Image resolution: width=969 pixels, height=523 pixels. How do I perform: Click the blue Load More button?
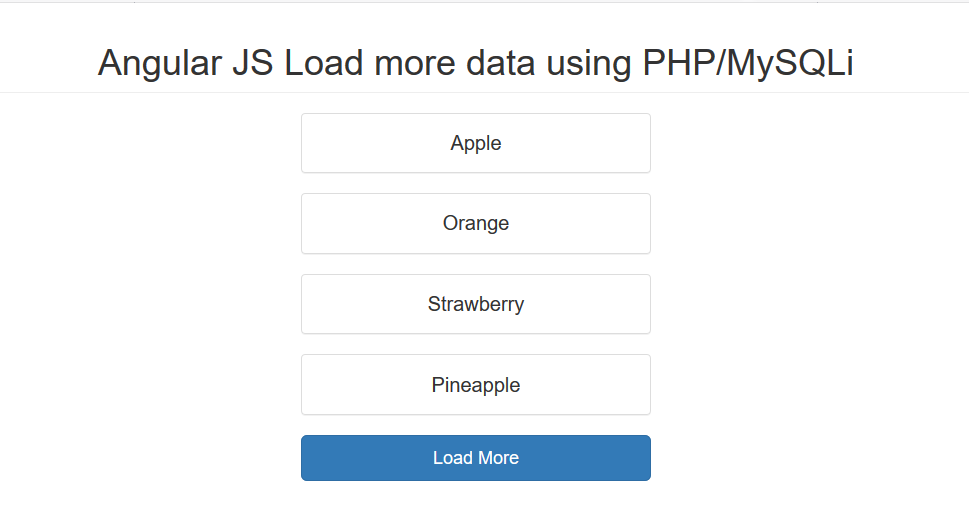[476, 458]
